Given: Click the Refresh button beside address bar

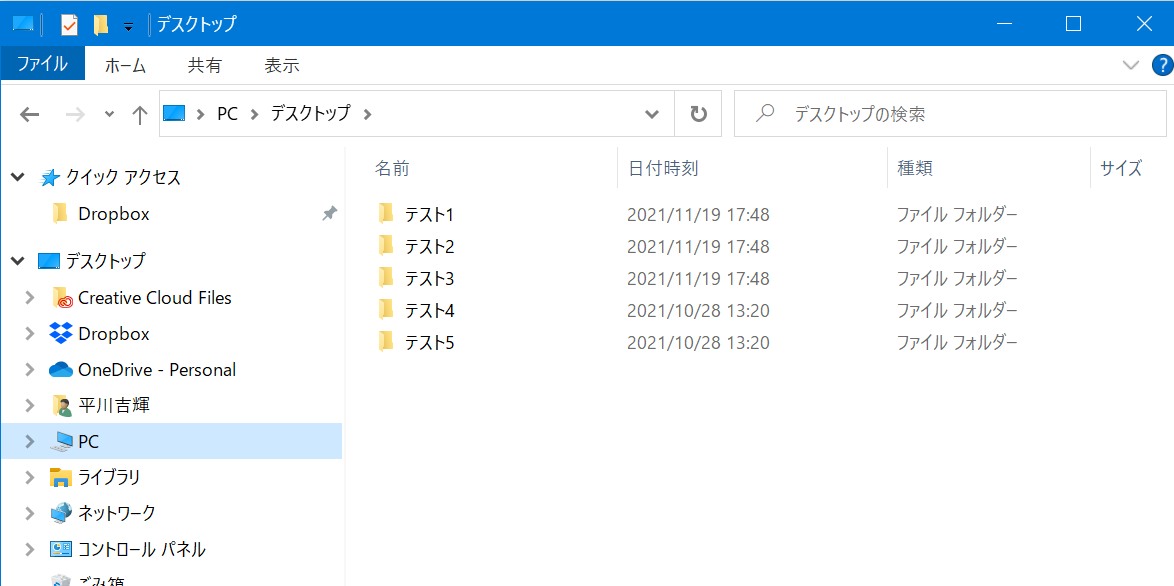Looking at the screenshot, I should (x=699, y=114).
